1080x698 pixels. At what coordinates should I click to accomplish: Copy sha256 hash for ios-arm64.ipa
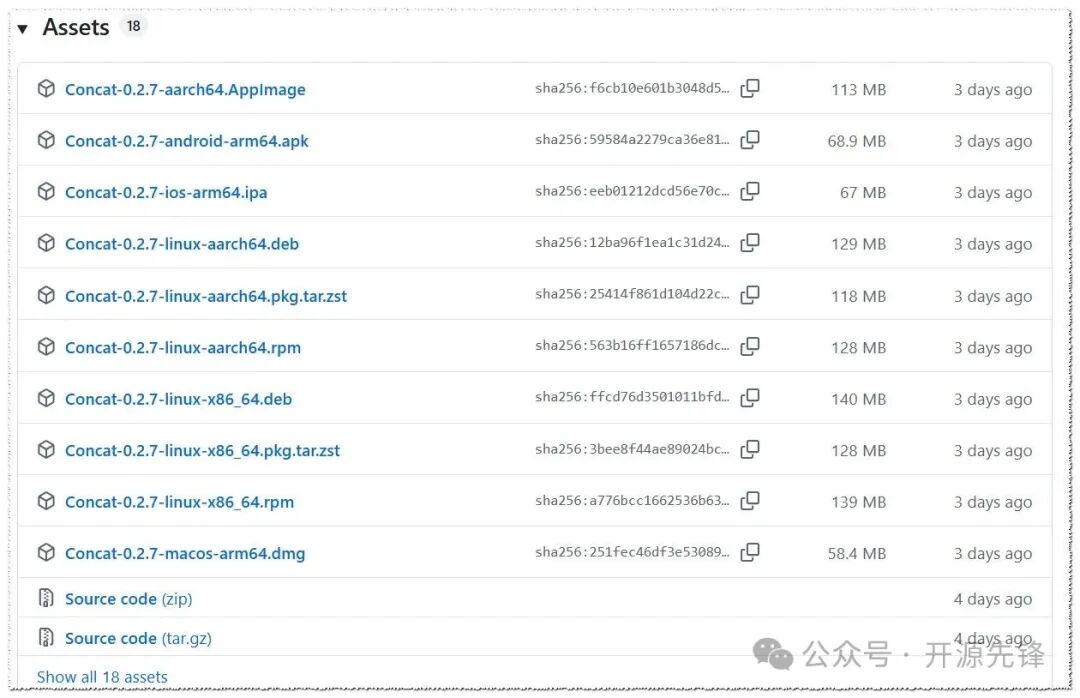coord(750,191)
